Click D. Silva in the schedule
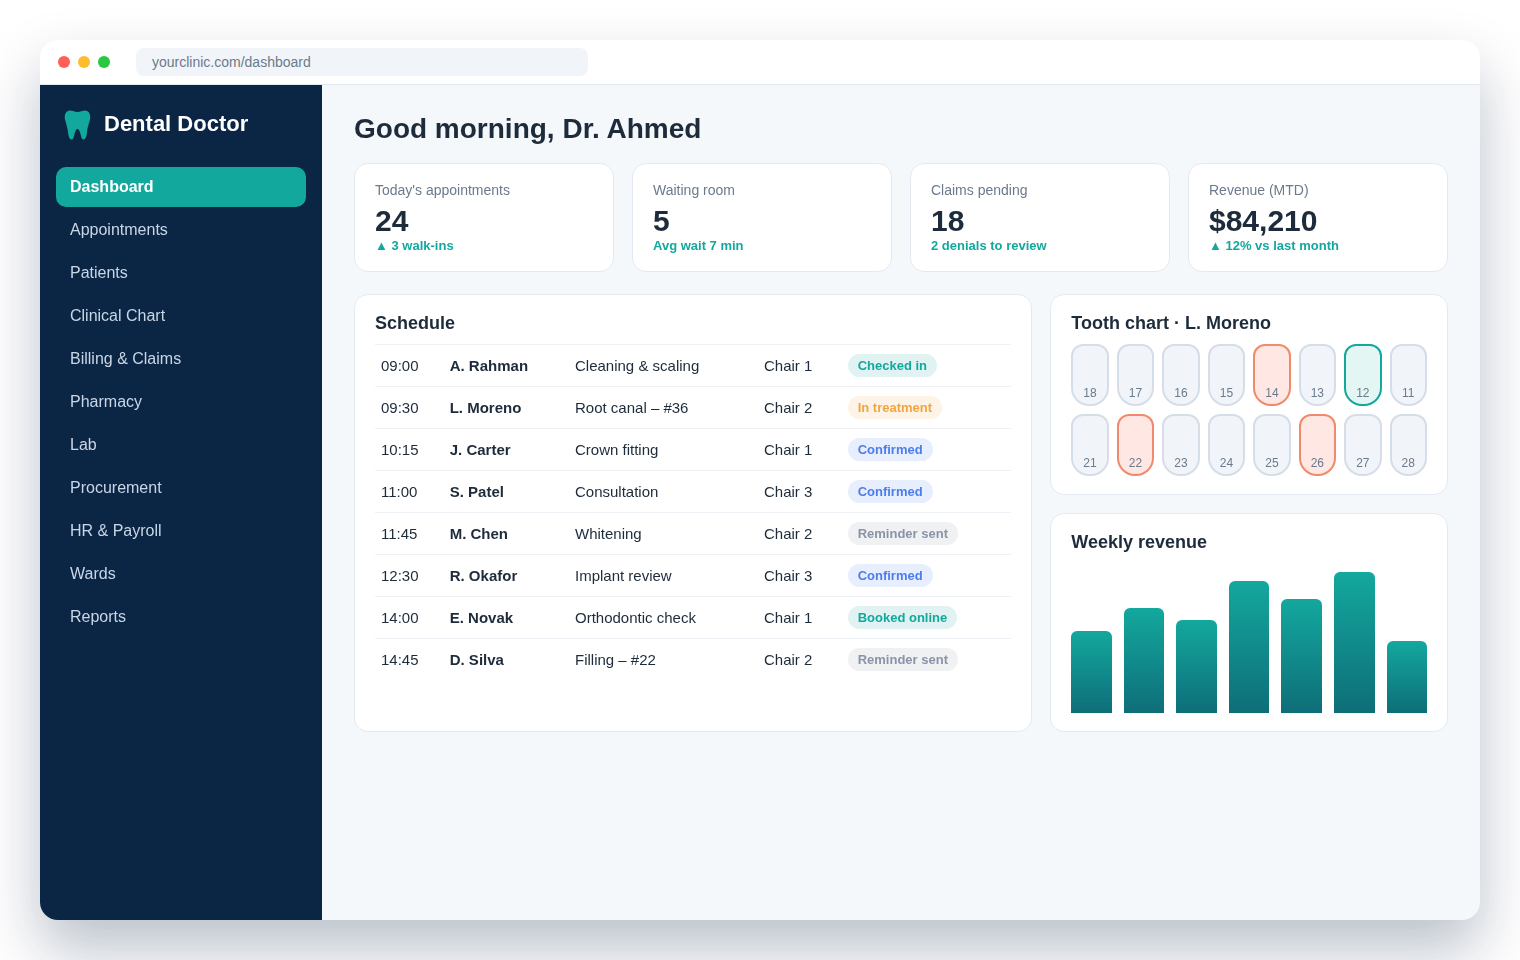1520x960 pixels. tap(477, 660)
